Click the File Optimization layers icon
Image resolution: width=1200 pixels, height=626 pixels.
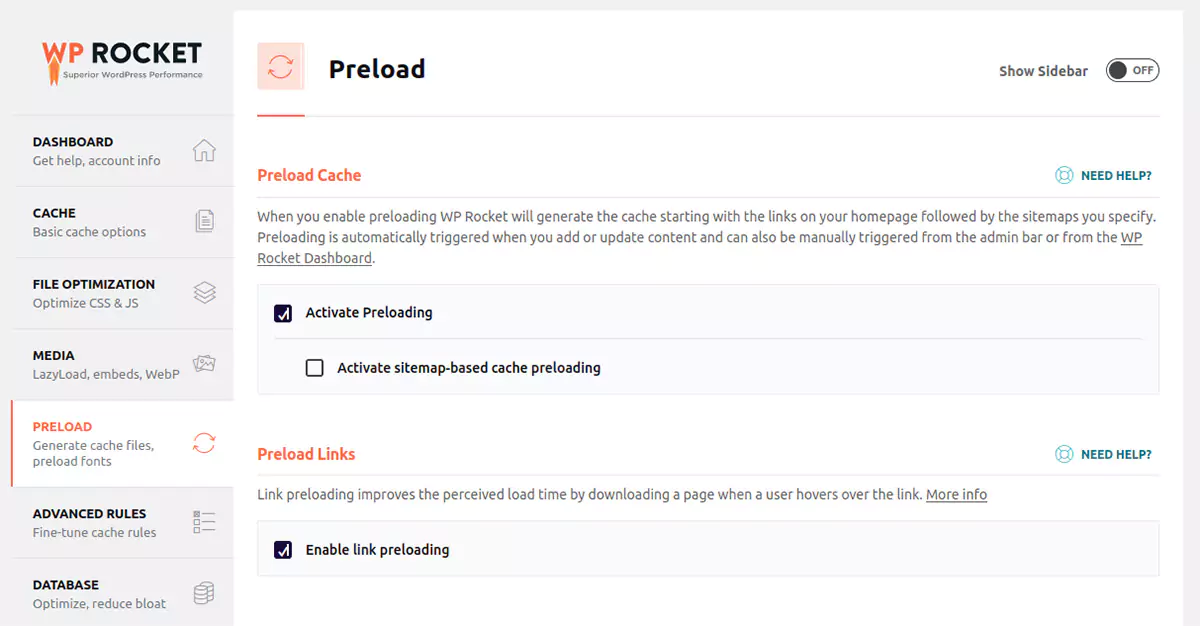coord(204,292)
